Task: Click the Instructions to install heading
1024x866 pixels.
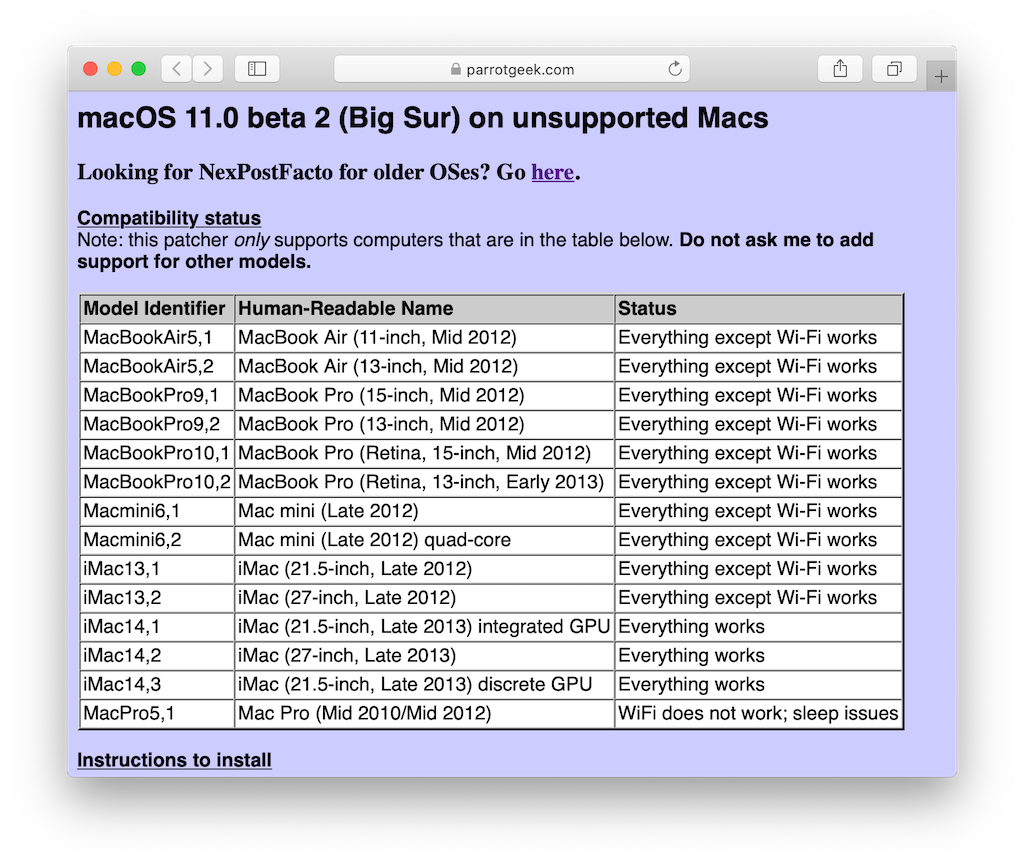Action: tap(174, 760)
